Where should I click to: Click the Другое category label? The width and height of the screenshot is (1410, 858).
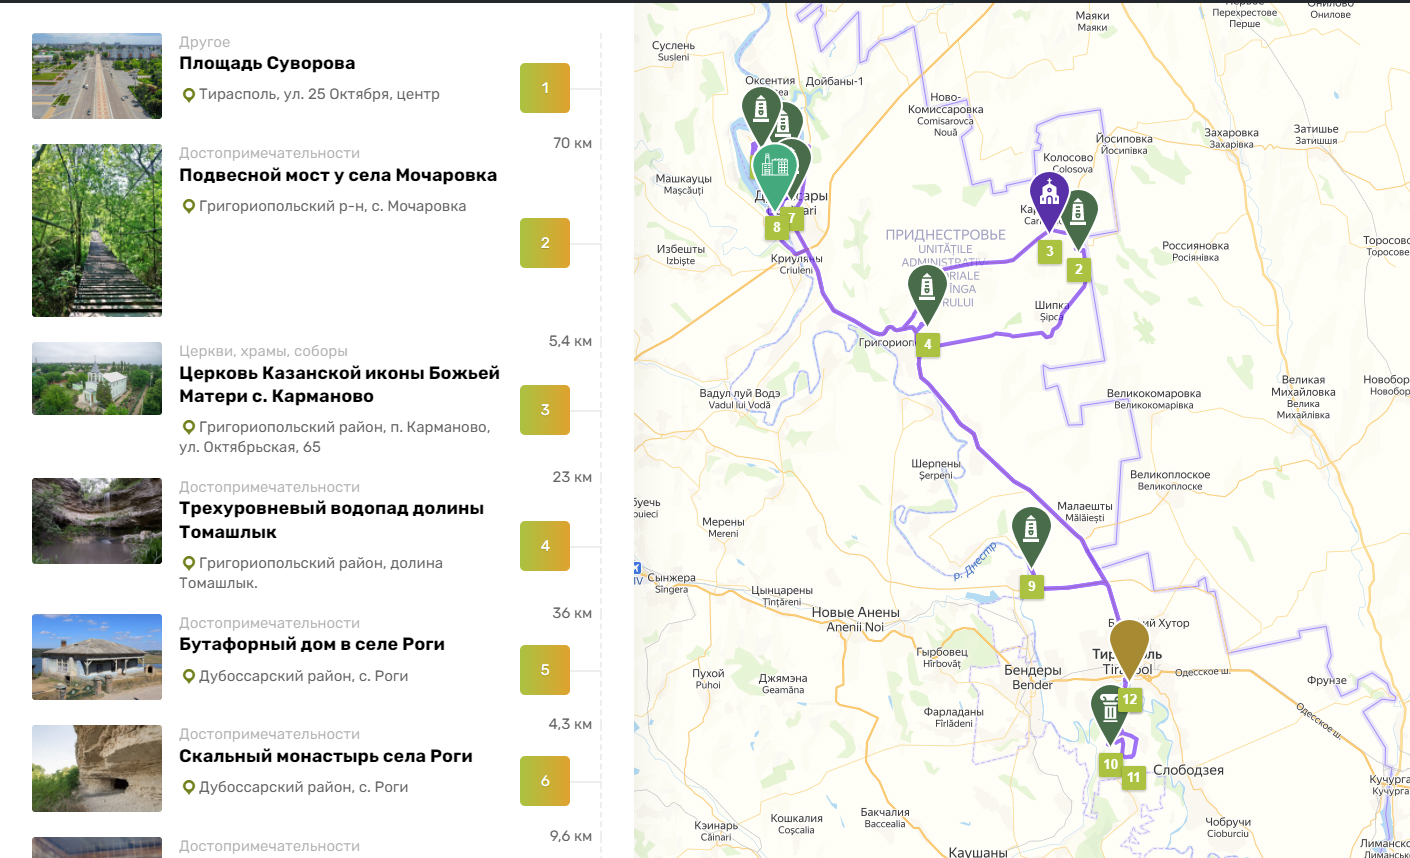coord(205,42)
